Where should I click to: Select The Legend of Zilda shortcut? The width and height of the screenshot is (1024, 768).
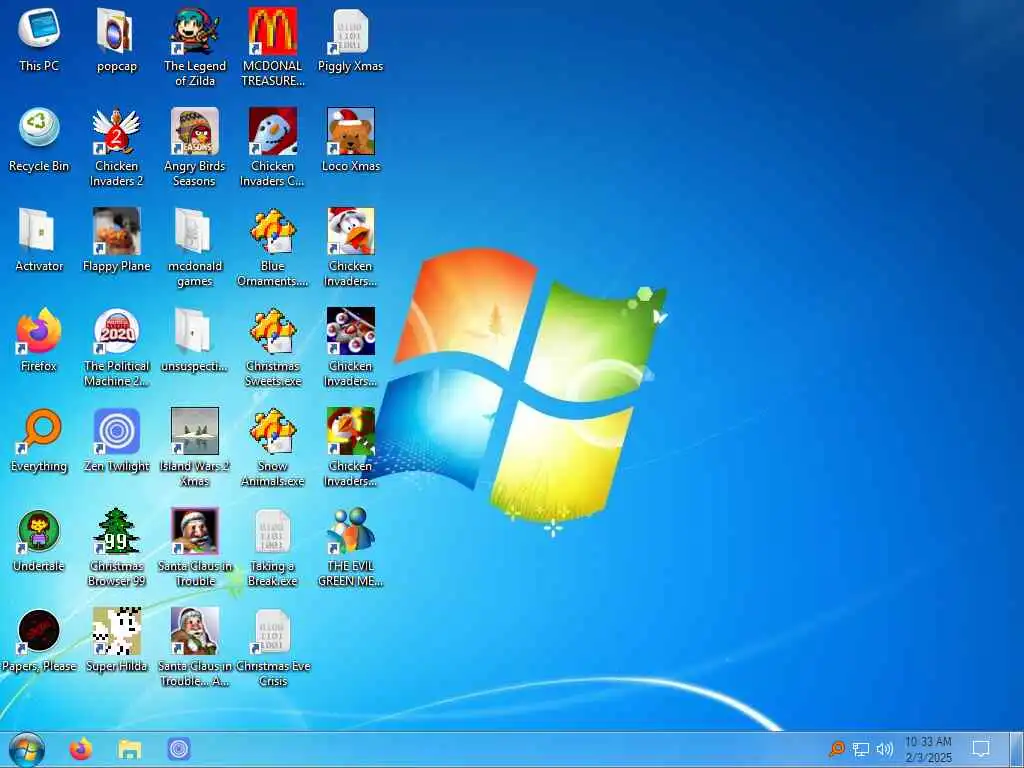(195, 48)
